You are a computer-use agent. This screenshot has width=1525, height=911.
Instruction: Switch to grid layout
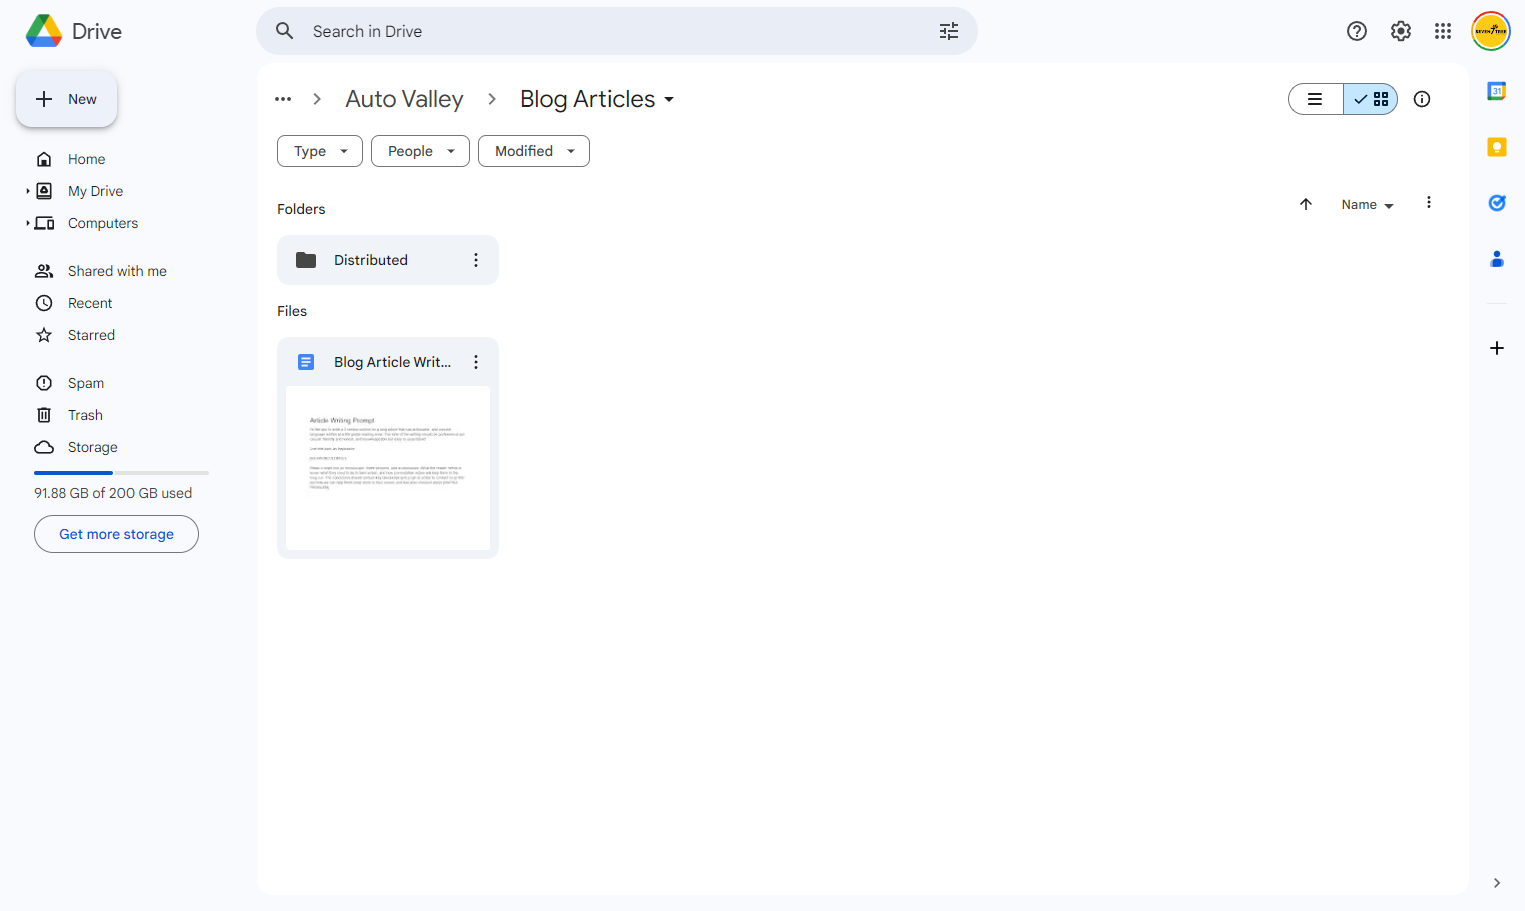(1370, 99)
